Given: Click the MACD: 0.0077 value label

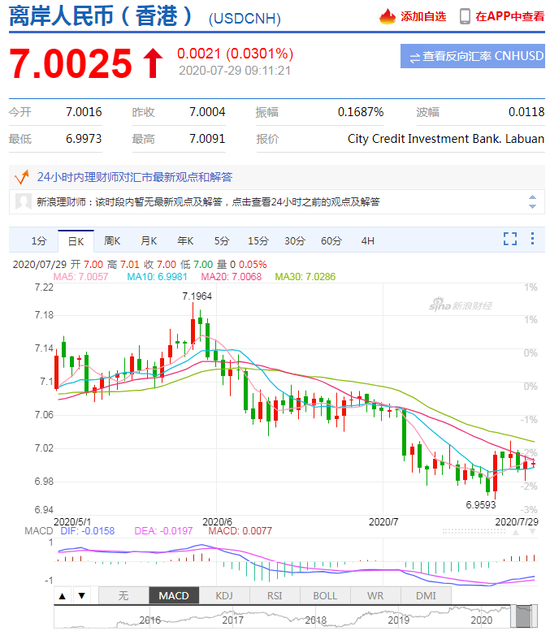Looking at the screenshot, I should [240, 531].
